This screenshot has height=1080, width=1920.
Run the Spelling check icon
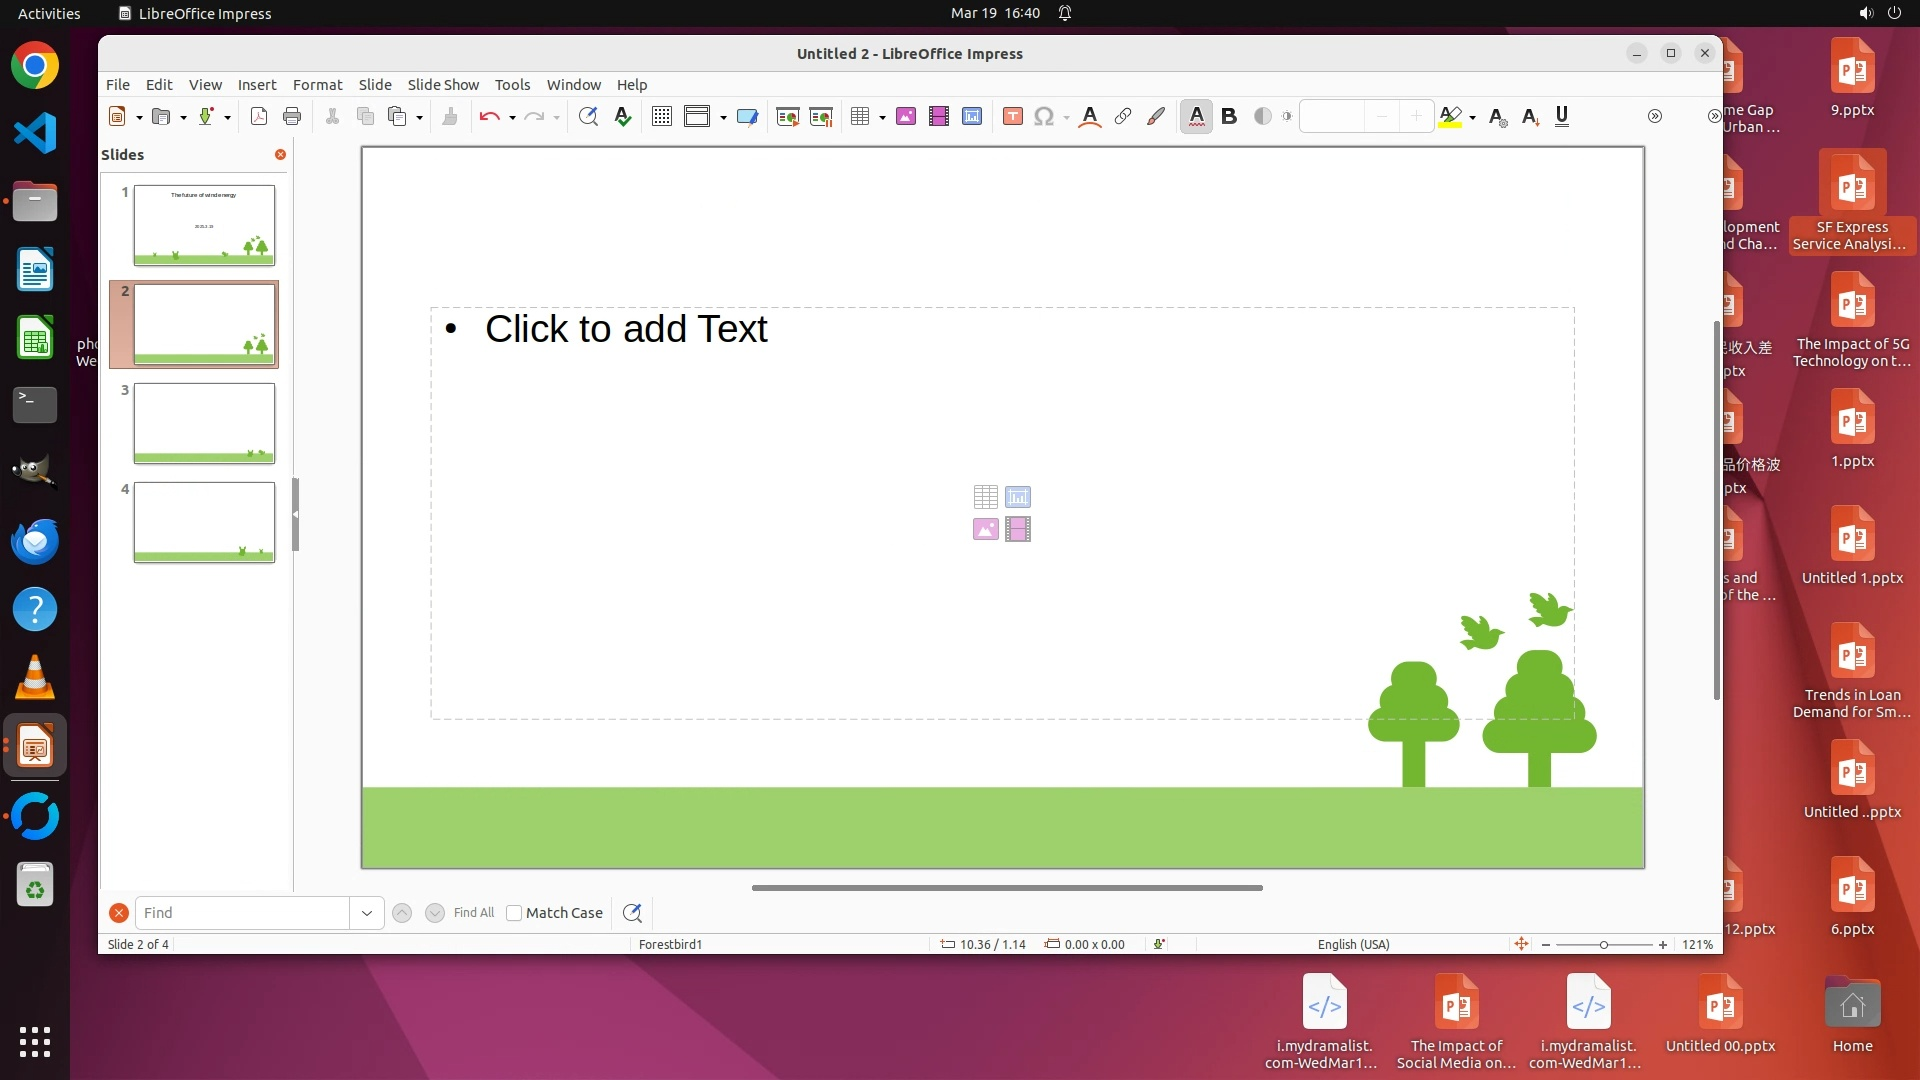point(623,117)
